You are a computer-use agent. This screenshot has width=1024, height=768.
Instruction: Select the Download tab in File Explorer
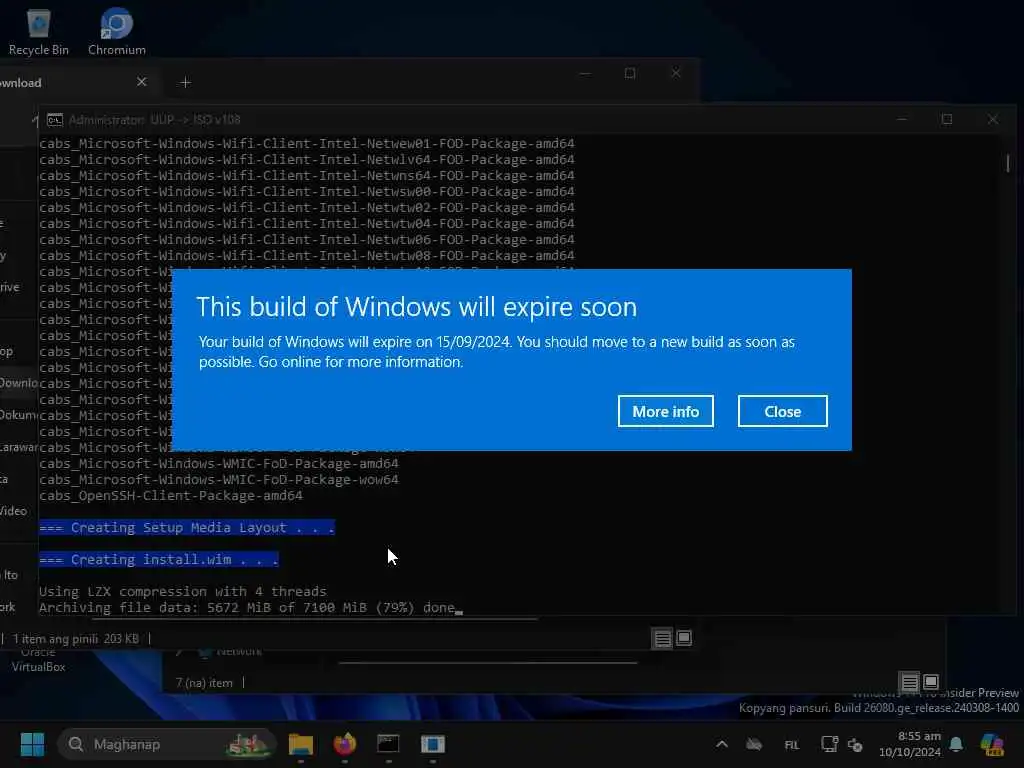[x=65, y=82]
